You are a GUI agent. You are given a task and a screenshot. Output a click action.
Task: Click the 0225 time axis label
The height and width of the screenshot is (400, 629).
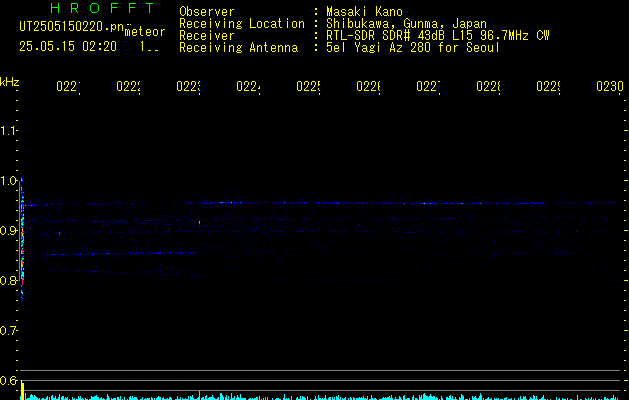(x=308, y=86)
